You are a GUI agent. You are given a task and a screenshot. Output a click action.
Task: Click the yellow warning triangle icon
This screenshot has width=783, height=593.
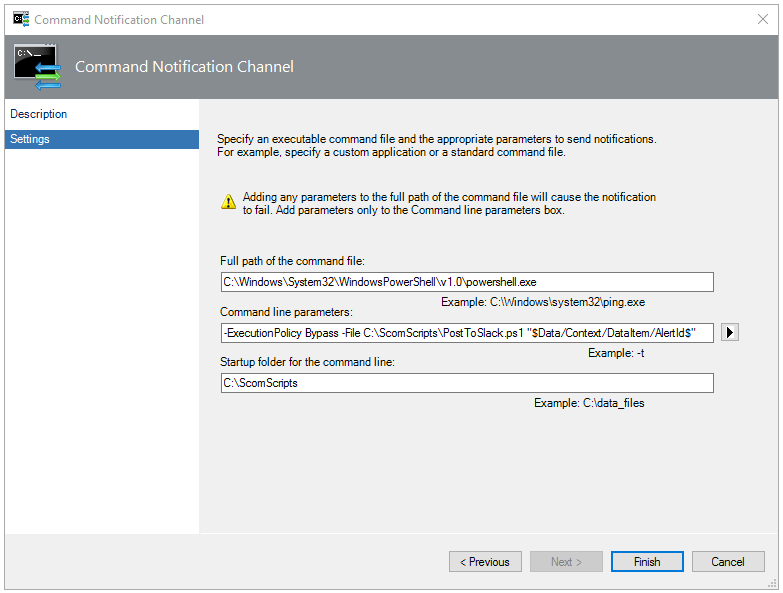point(228,202)
